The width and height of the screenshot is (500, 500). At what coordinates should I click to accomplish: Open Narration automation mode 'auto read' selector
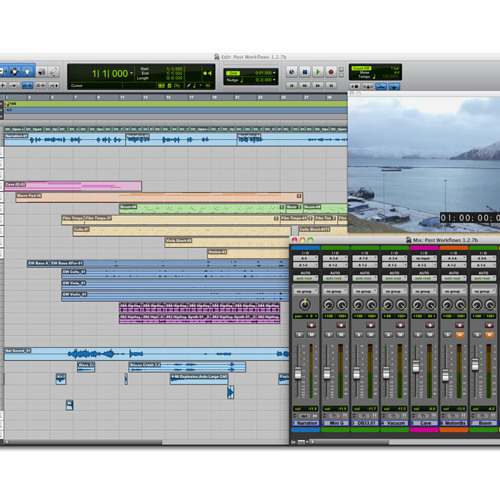(x=305, y=278)
